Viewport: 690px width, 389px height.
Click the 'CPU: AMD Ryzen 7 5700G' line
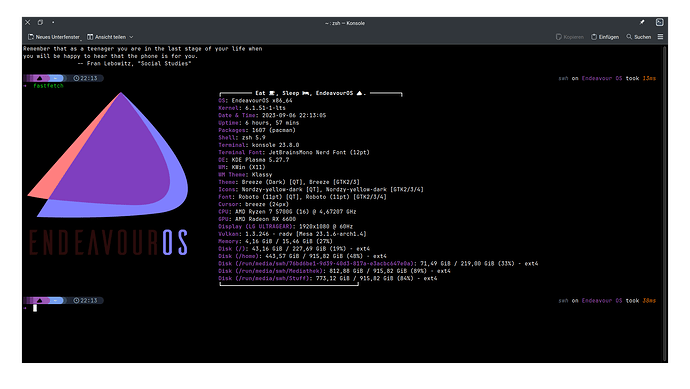287,212
